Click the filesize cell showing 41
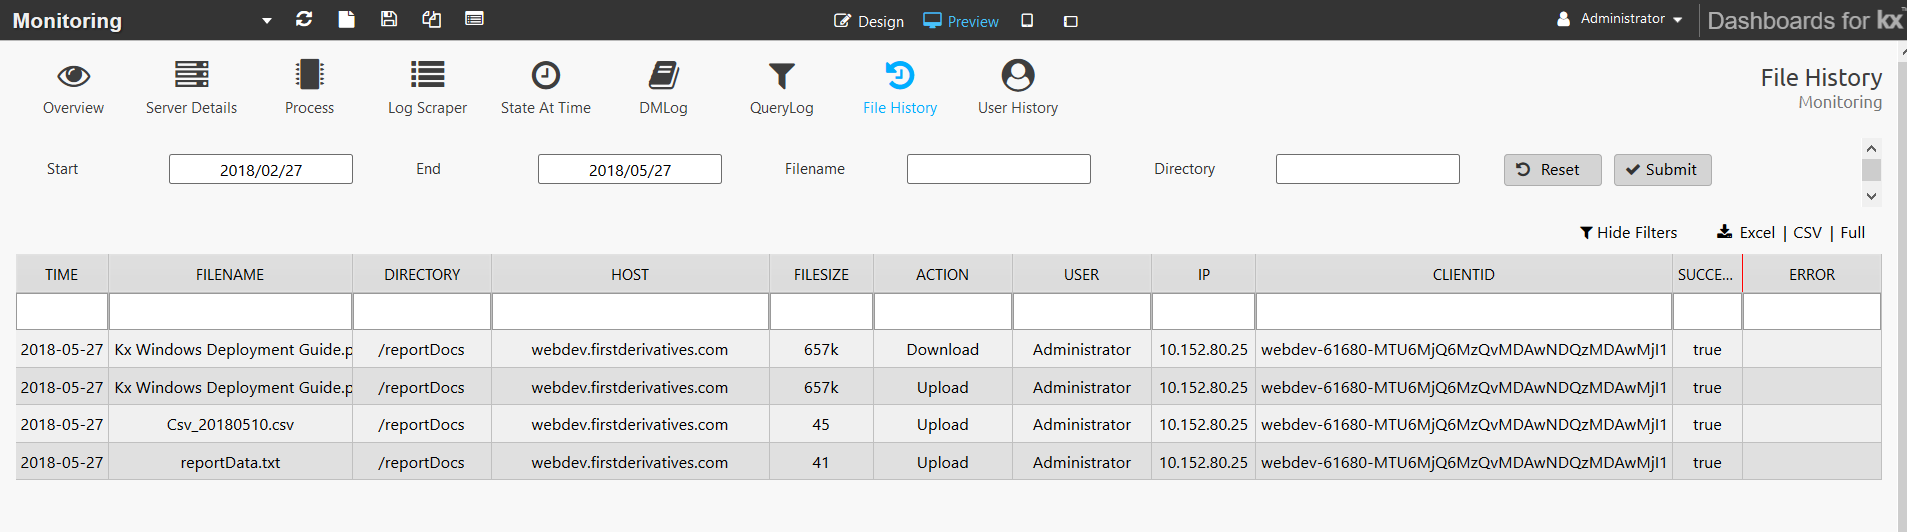 (x=821, y=462)
